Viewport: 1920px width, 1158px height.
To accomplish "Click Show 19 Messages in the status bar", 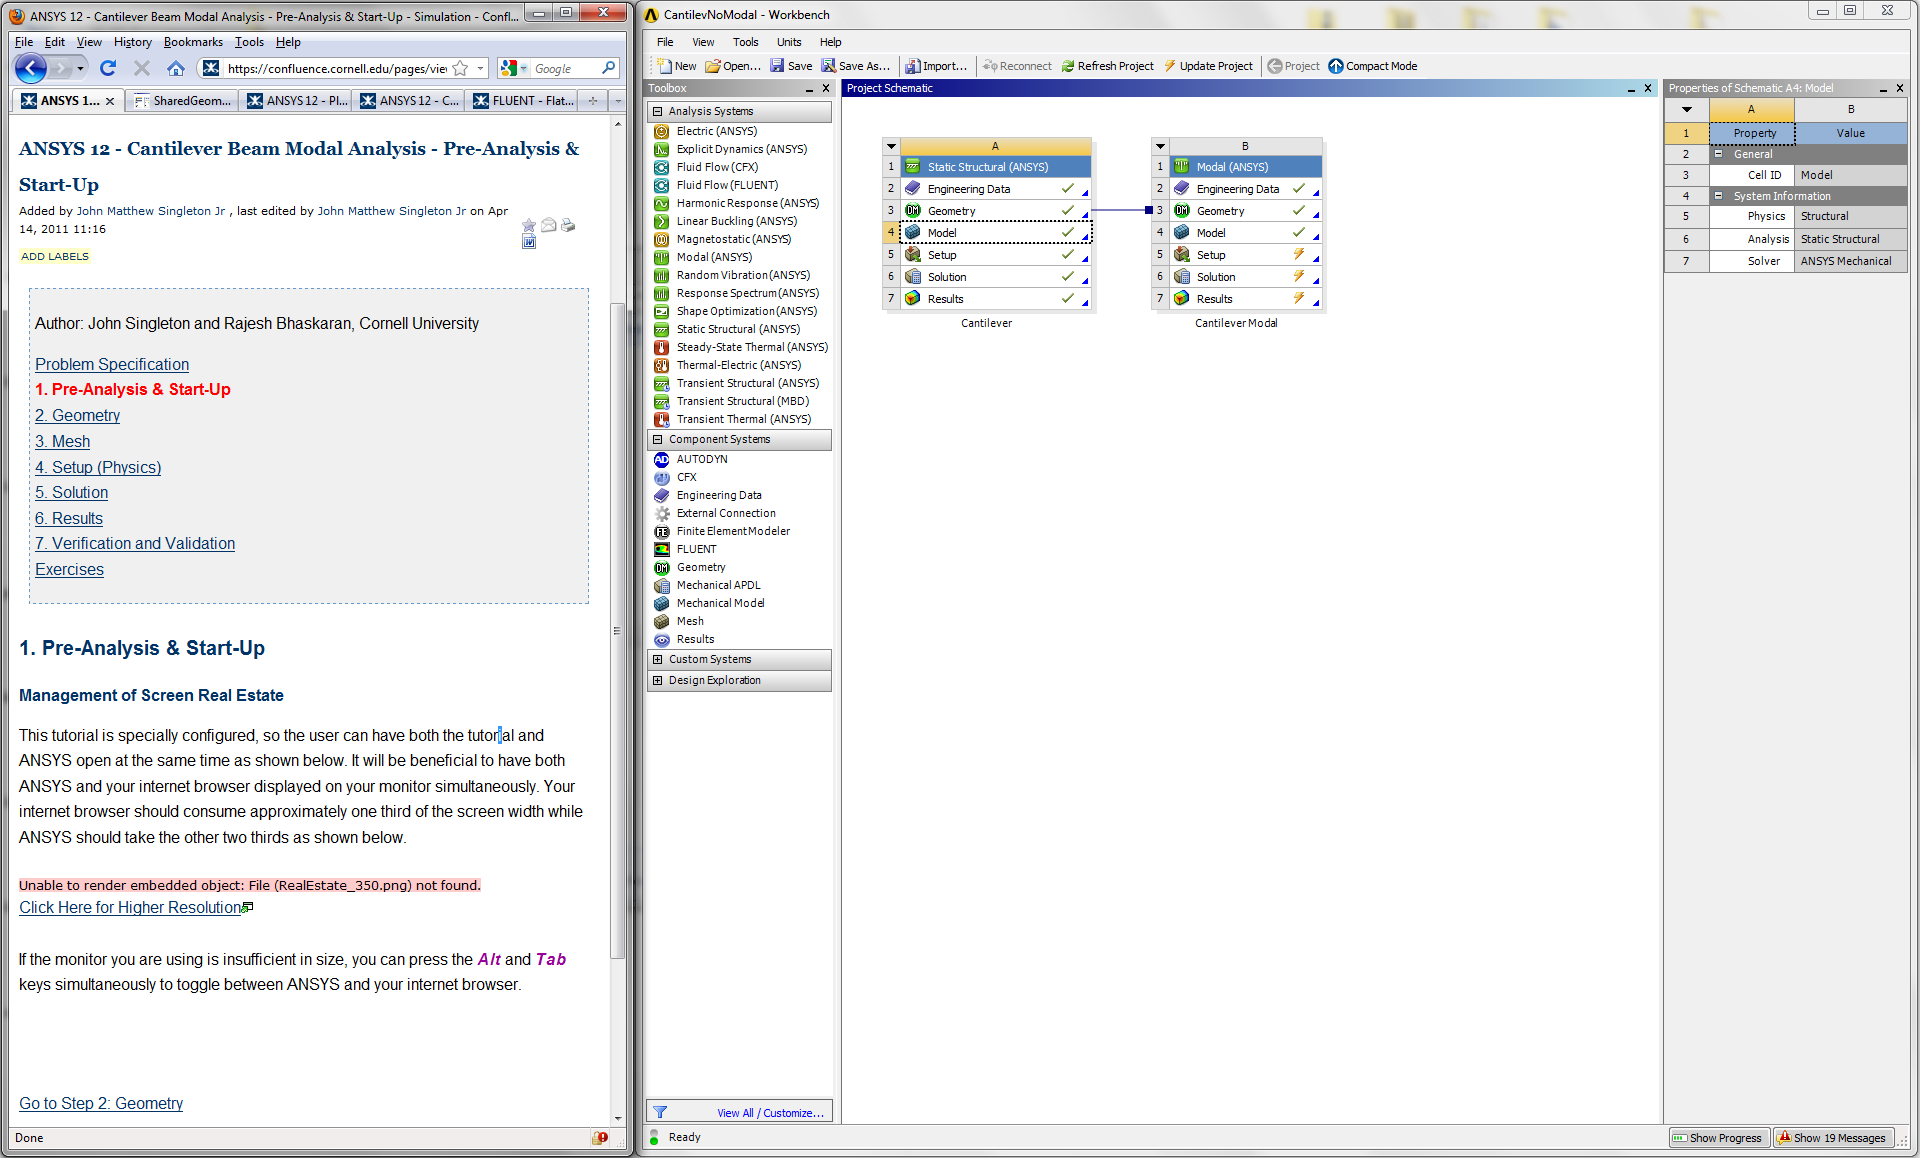I will 1832,1138.
